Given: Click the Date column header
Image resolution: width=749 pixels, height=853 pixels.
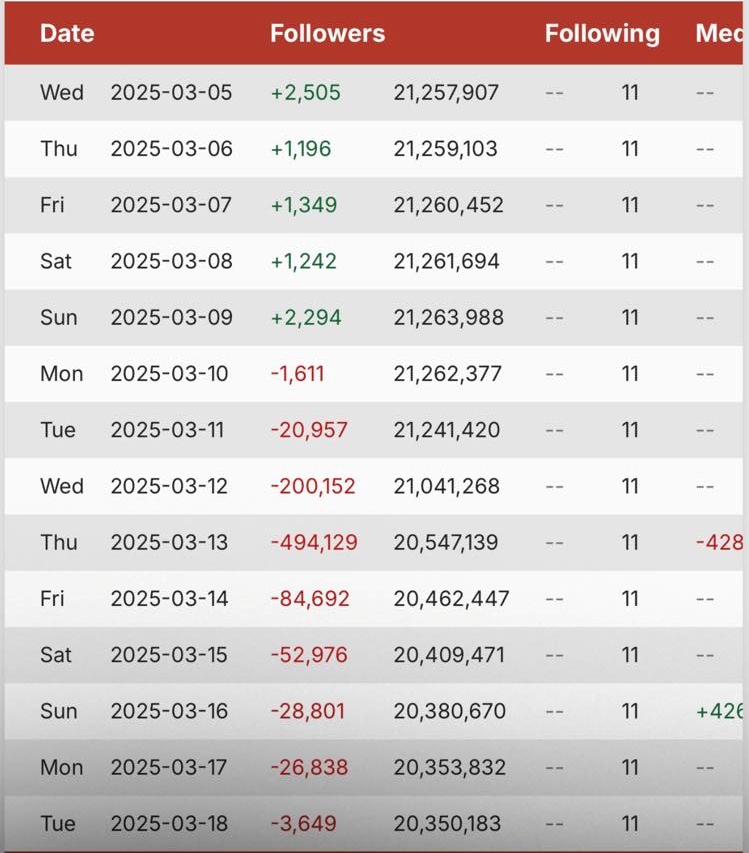Looking at the screenshot, I should point(67,33).
